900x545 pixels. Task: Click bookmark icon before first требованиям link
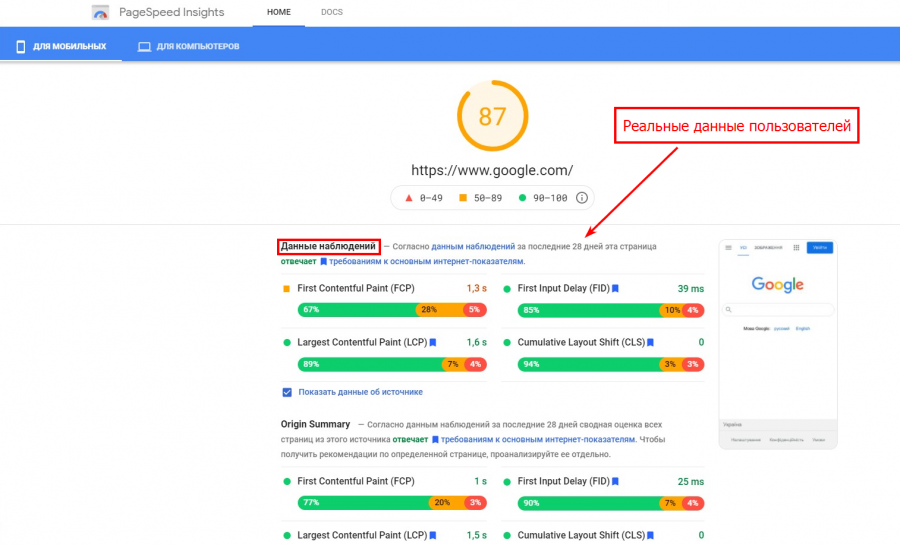point(323,262)
